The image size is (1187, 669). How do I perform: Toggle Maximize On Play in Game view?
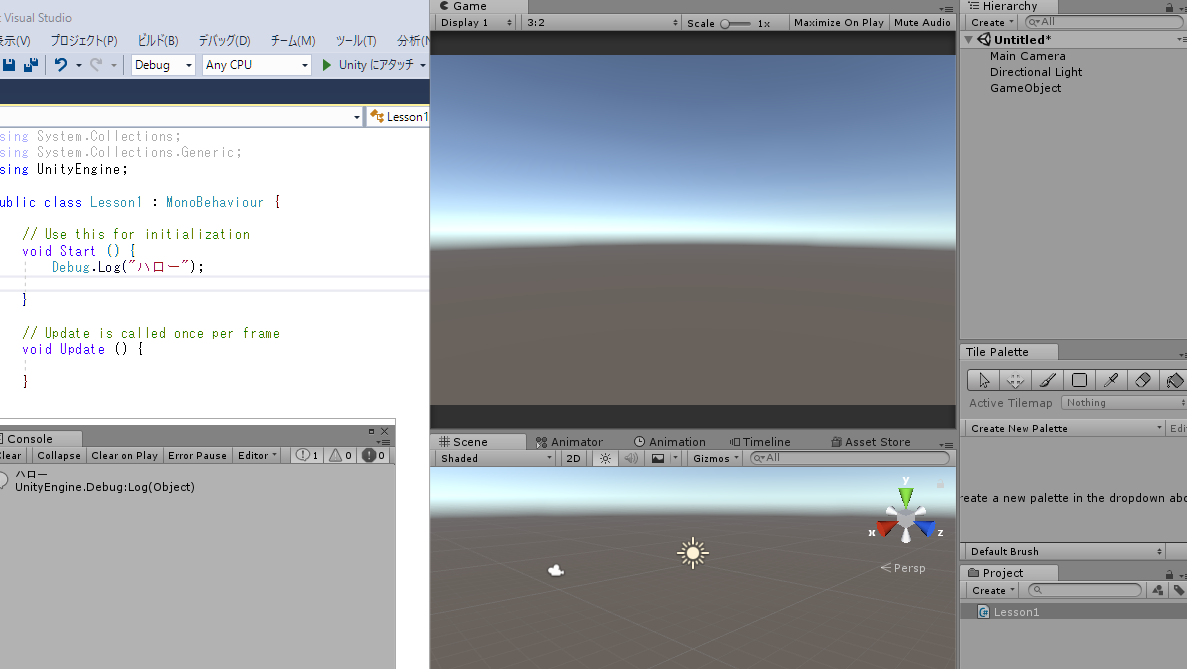pyautogui.click(x=839, y=23)
